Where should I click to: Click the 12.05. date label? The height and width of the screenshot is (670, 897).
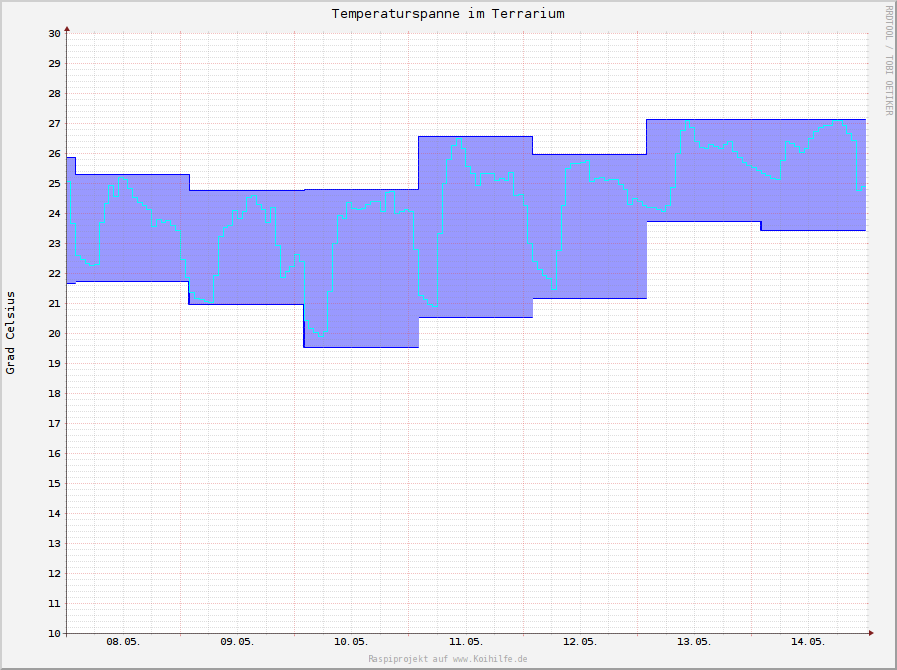580,641
